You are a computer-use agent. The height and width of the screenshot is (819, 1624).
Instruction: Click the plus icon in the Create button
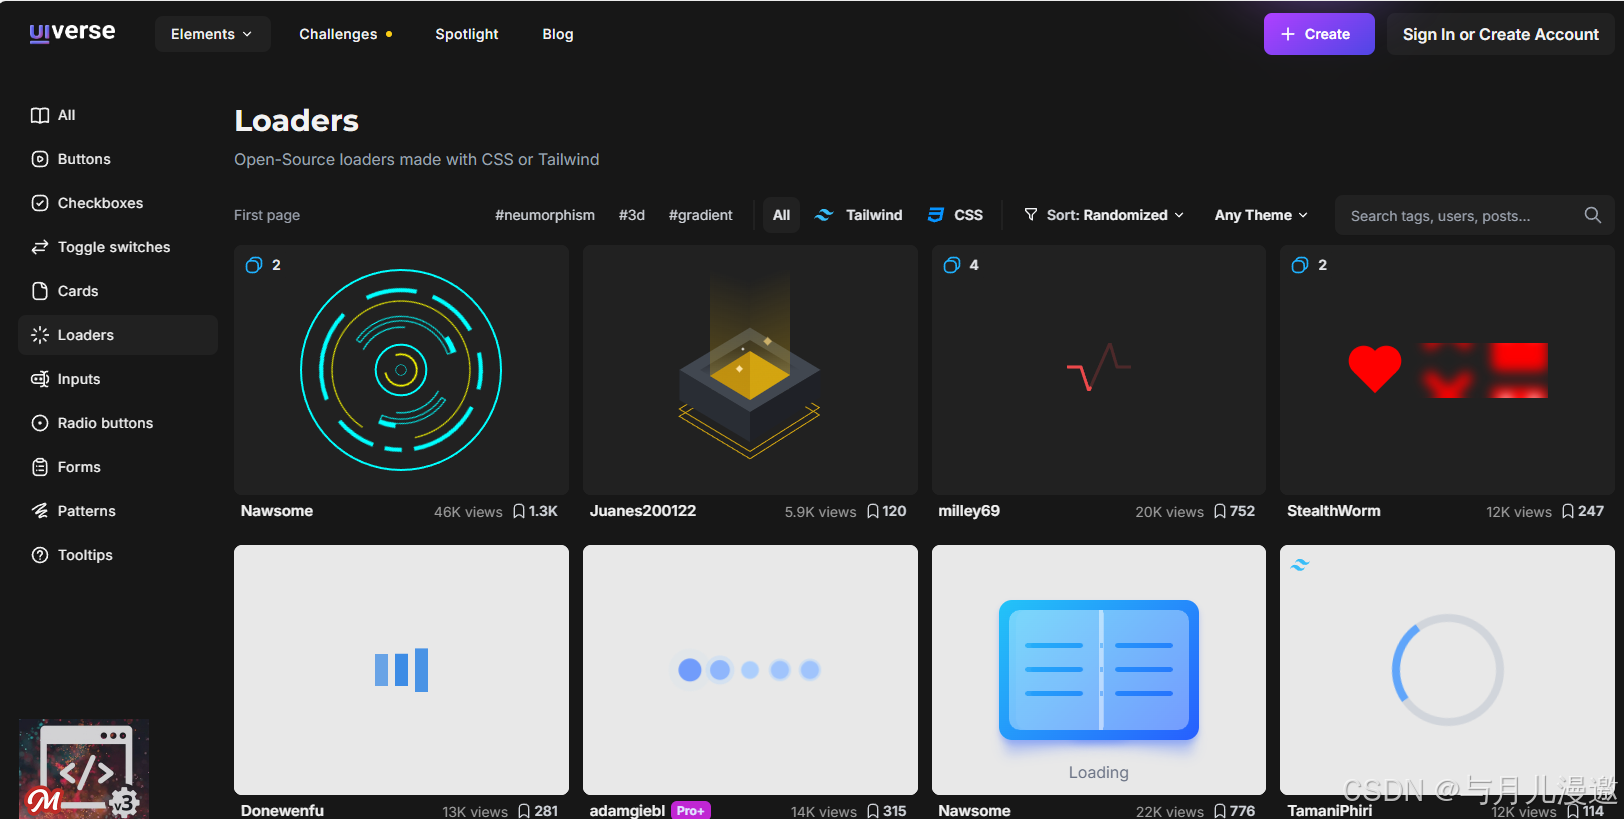point(1288,34)
